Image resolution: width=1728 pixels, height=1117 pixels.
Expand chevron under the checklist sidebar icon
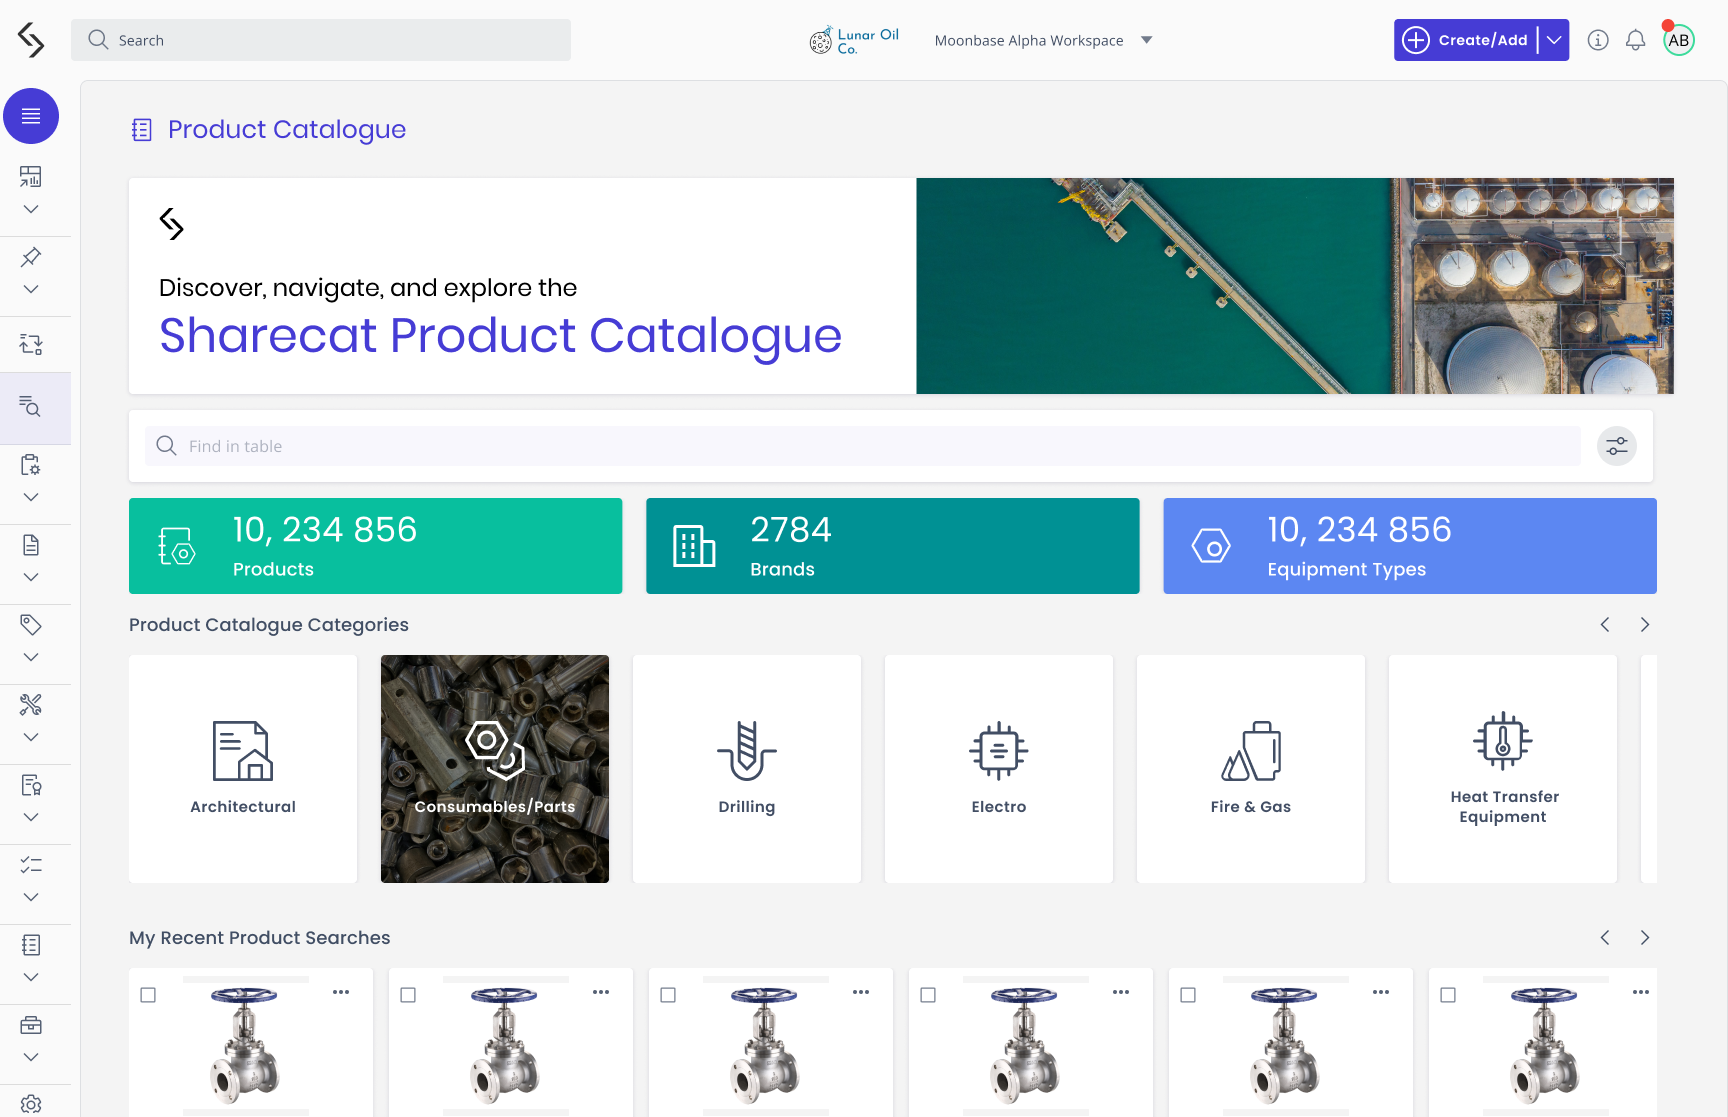click(x=31, y=897)
